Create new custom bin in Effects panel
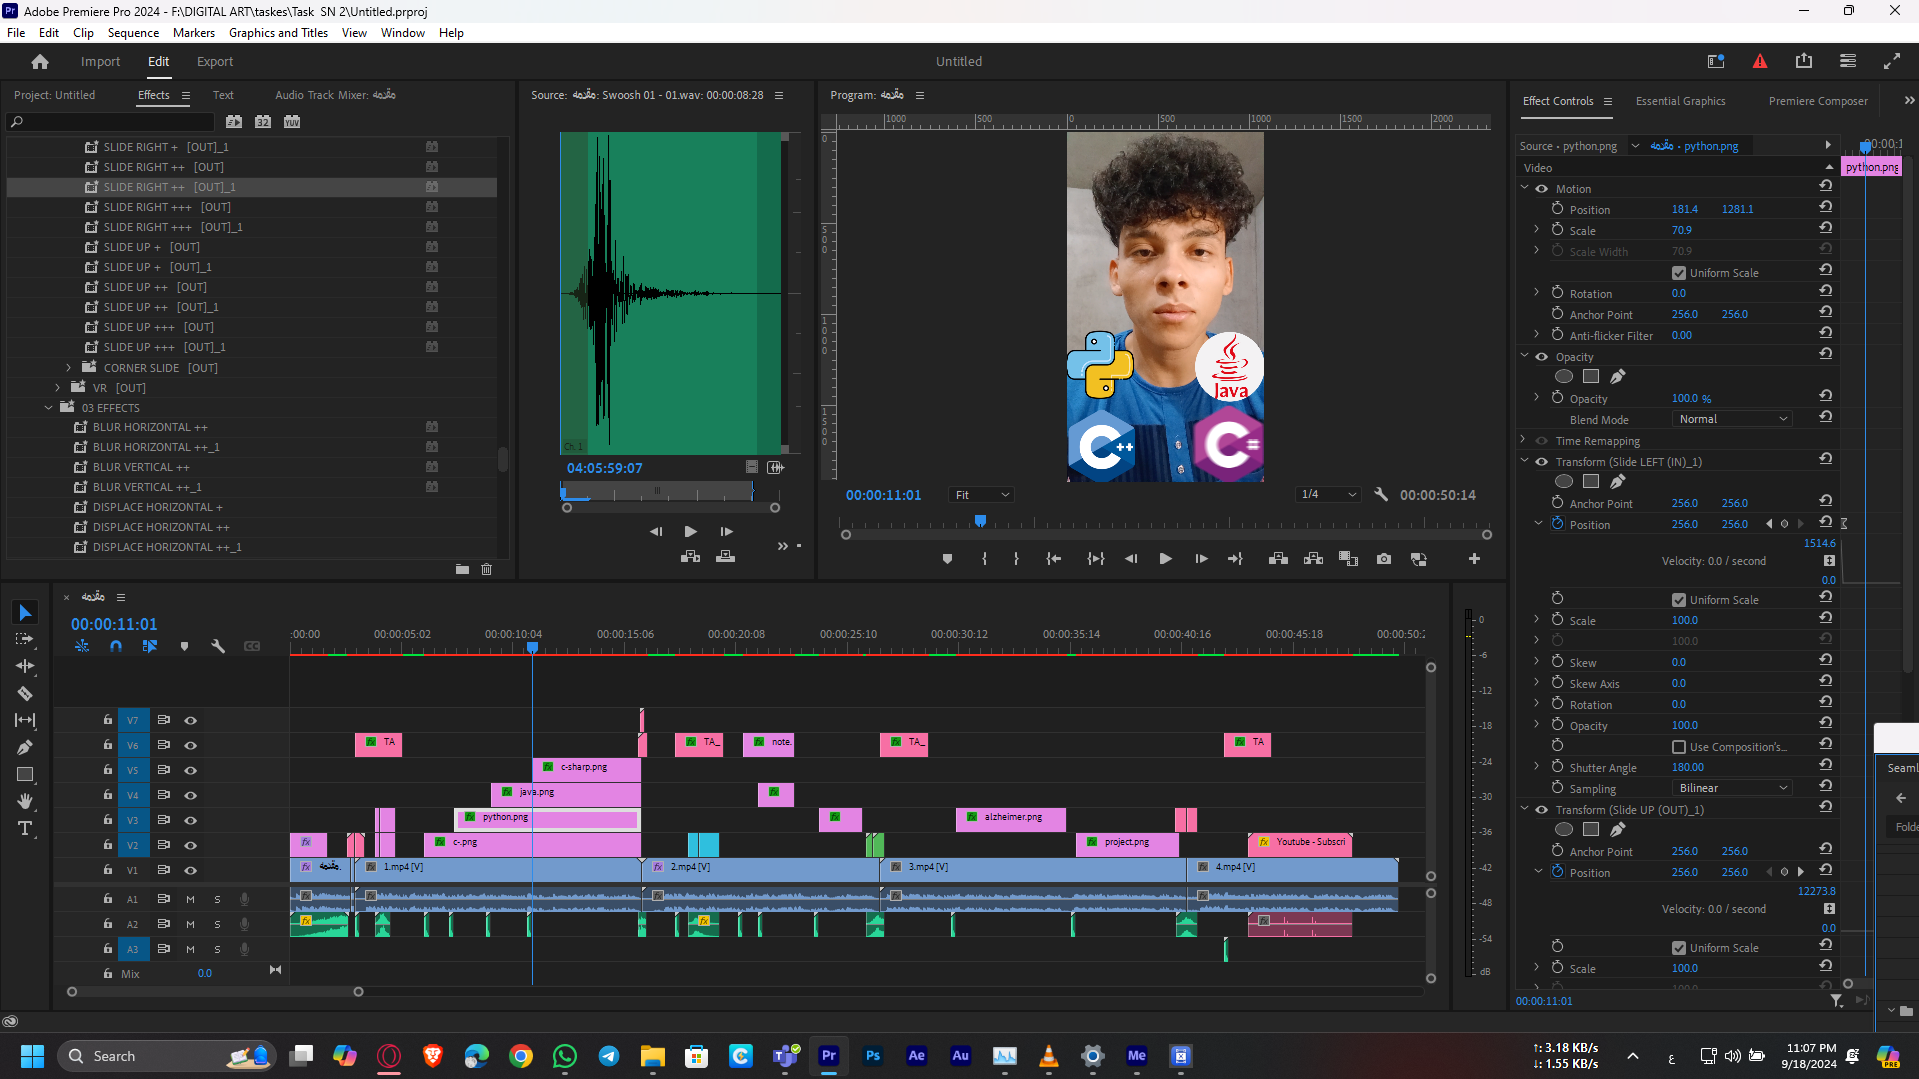This screenshot has width=1919, height=1079. [462, 569]
